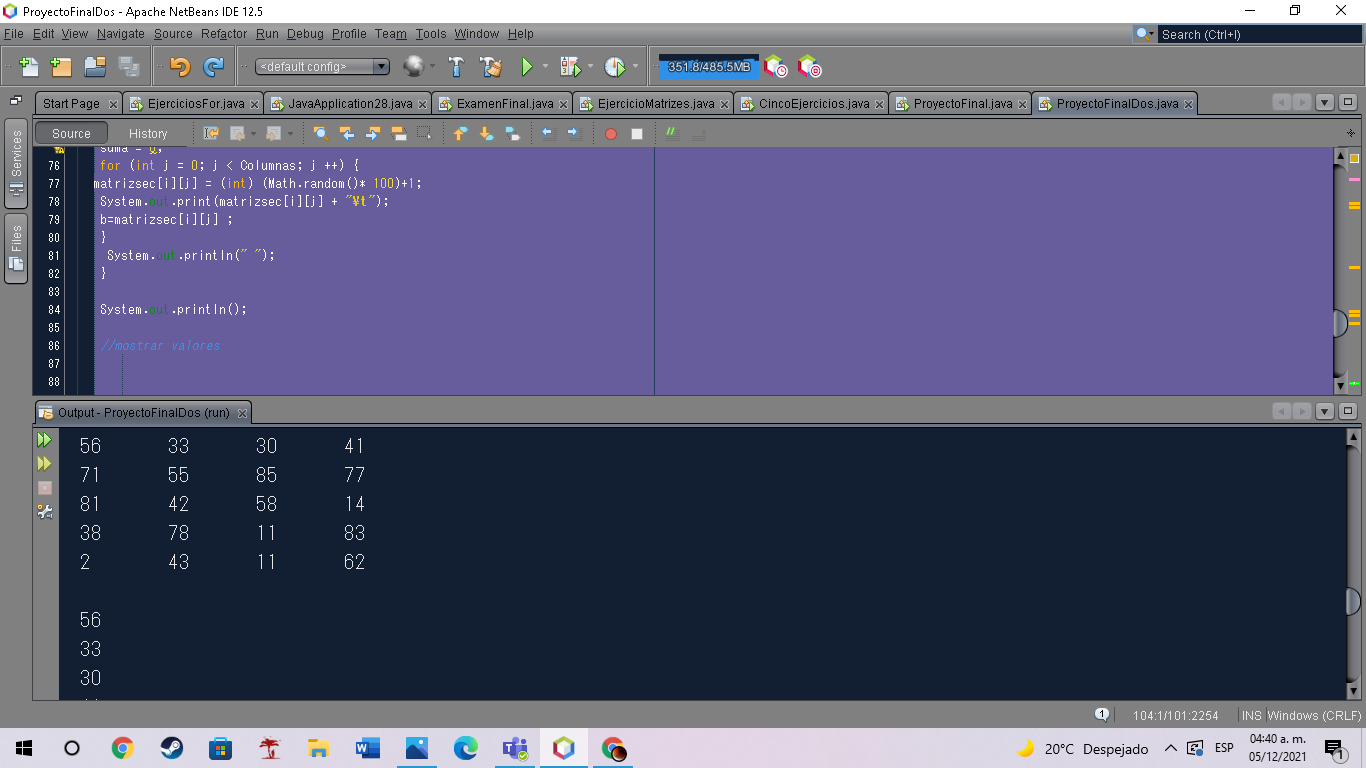Click the Clean and Build icon

coord(491,67)
